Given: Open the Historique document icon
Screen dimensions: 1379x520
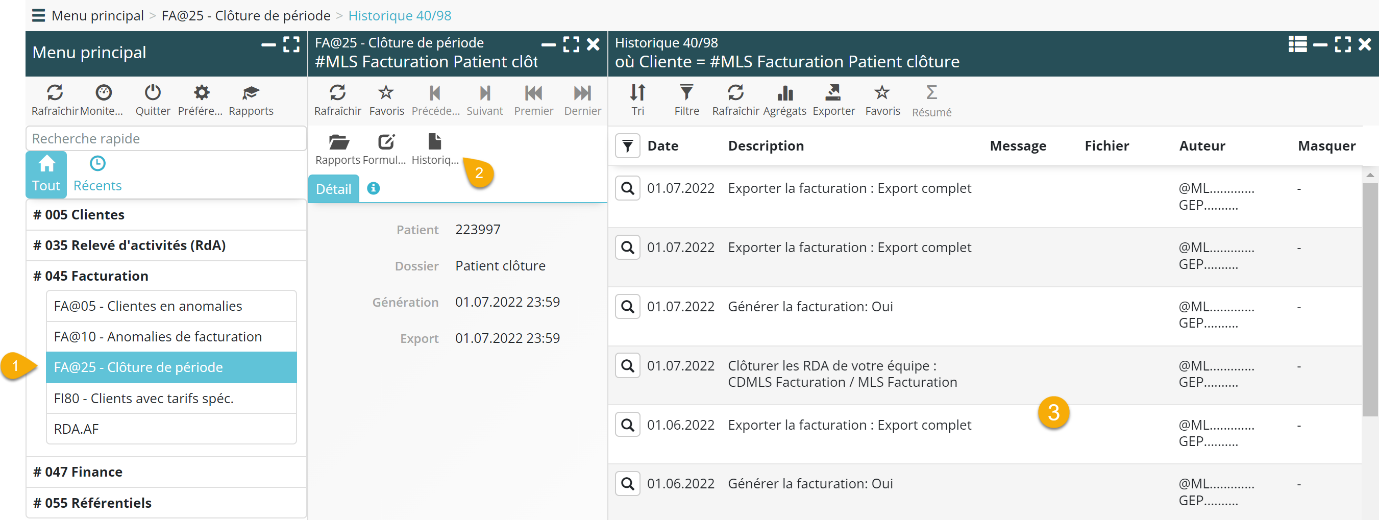Looking at the screenshot, I should tap(435, 142).
